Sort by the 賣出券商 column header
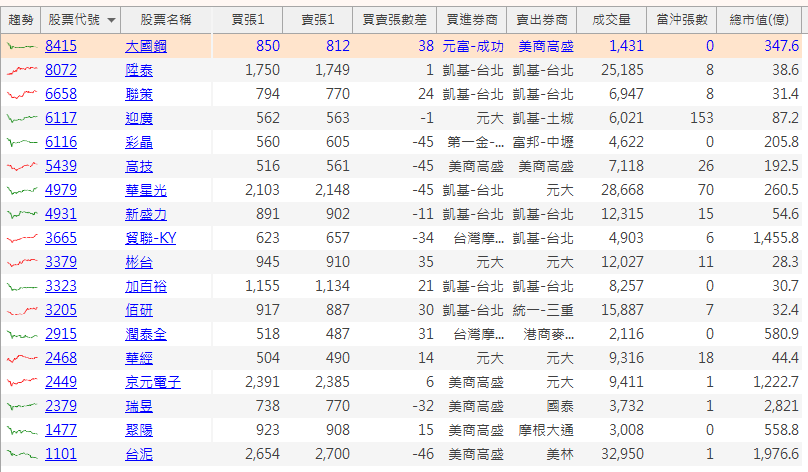This screenshot has height=472, width=808. tap(542, 20)
